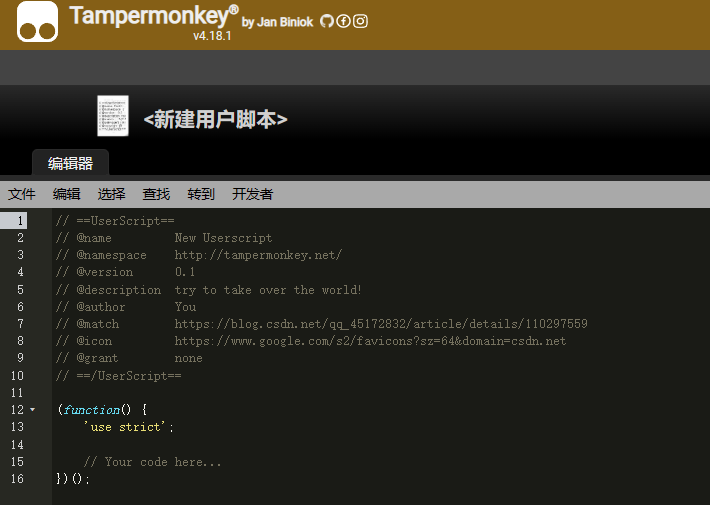Click the '@description' metadata key

[x=119, y=290]
